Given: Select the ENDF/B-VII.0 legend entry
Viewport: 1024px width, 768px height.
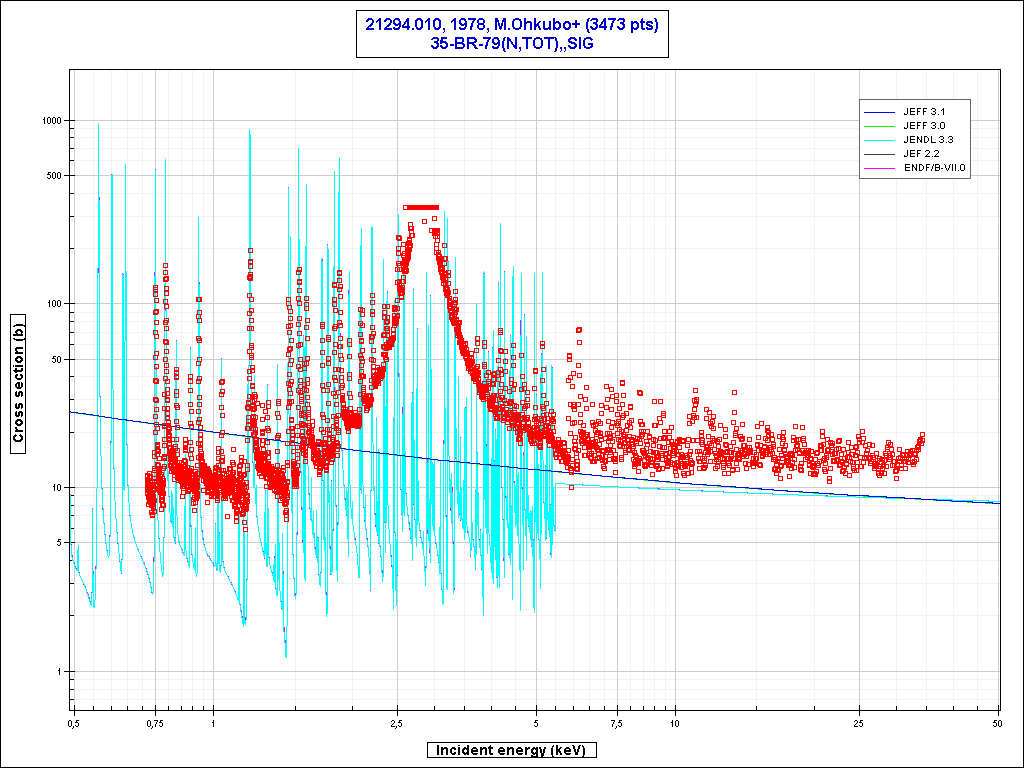Looking at the screenshot, I should 934,167.
